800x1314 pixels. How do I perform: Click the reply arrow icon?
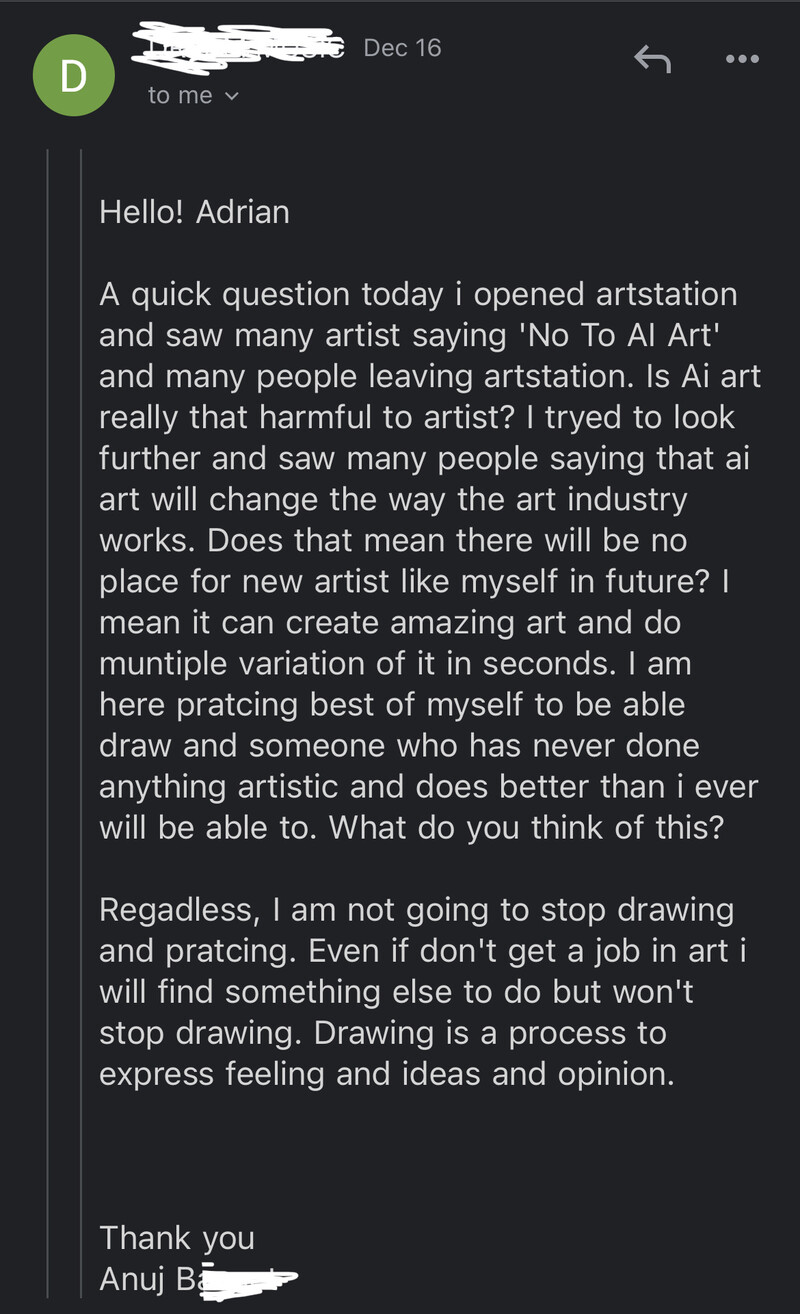[652, 60]
